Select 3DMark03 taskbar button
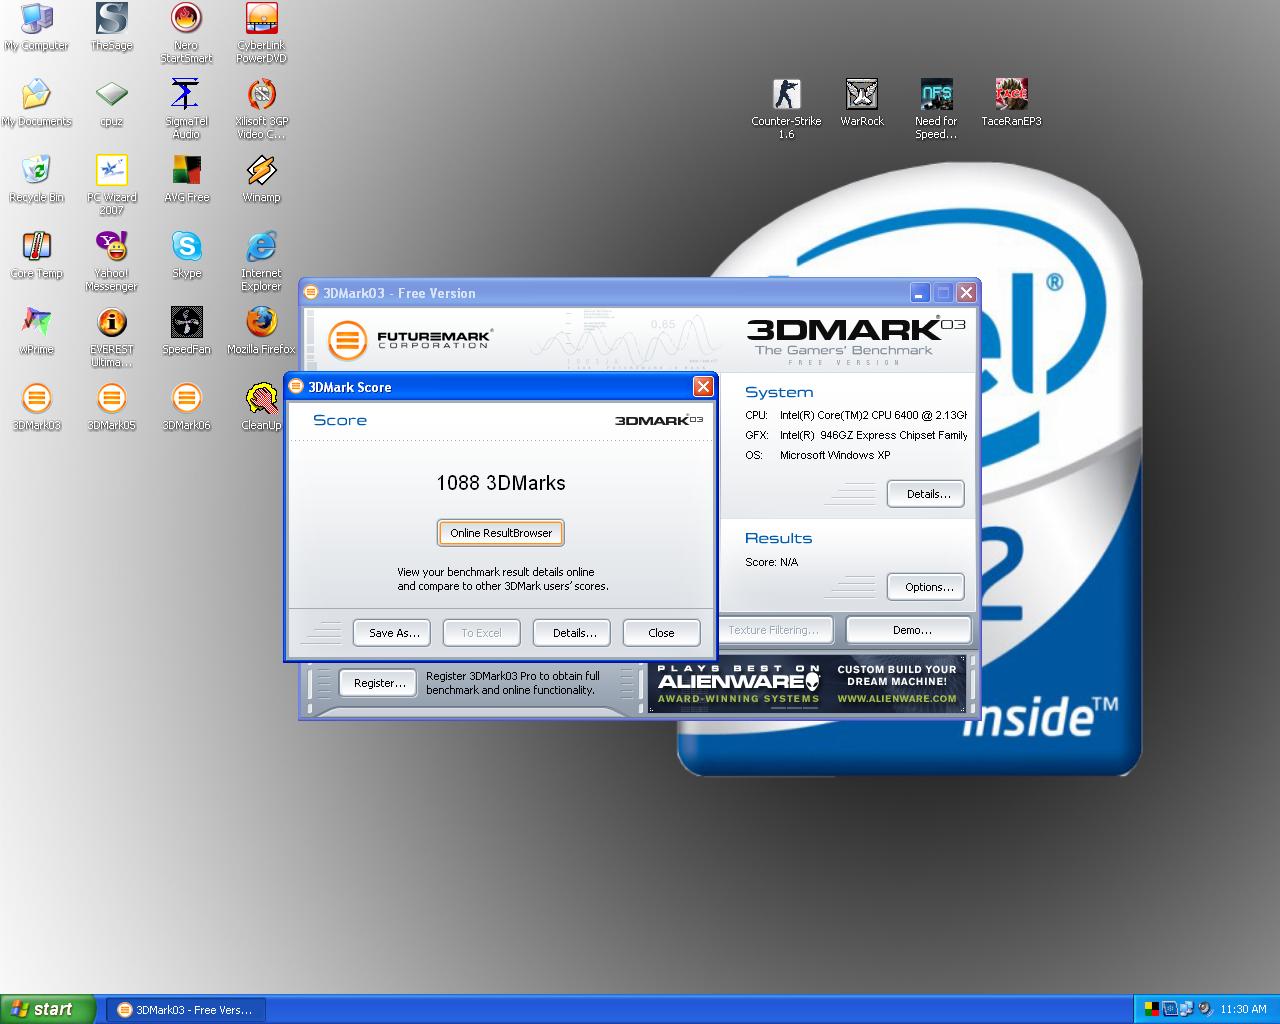1280x1024 pixels. [x=185, y=1010]
